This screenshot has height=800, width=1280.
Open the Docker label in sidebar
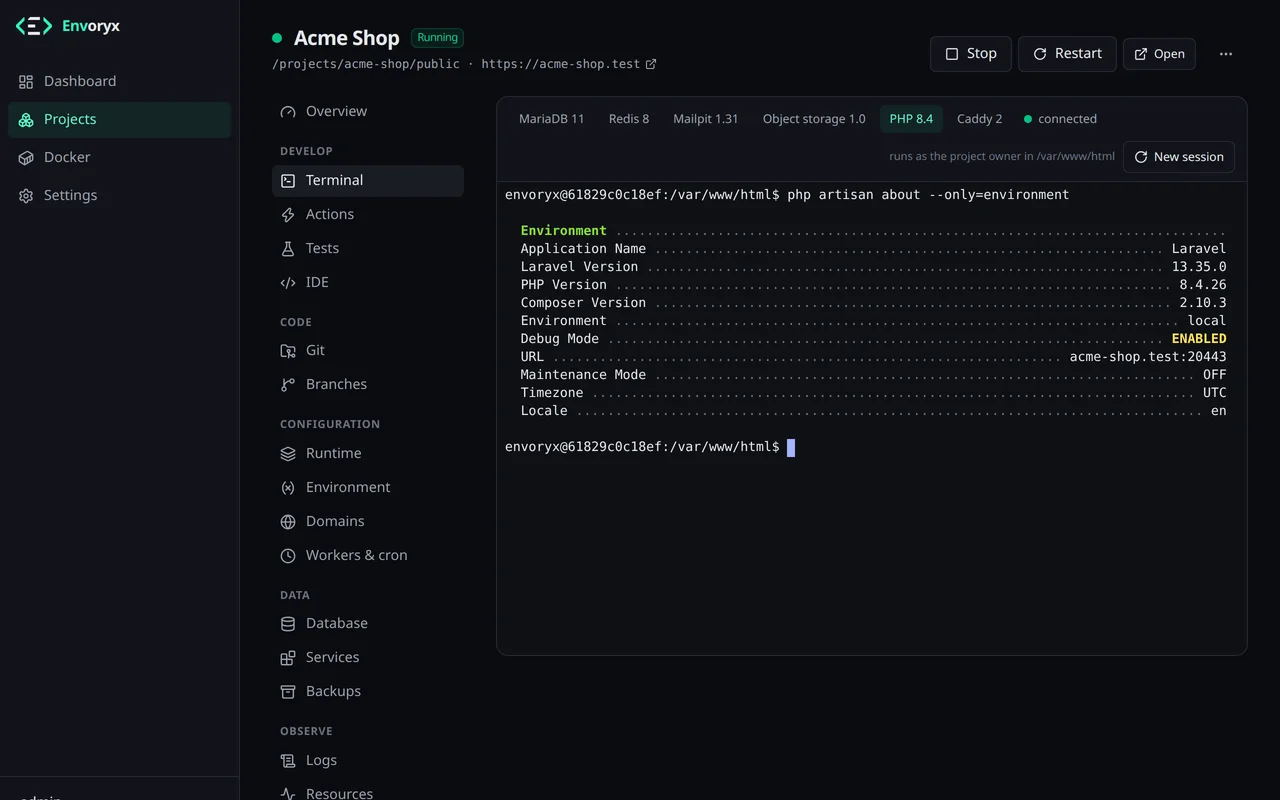(67, 157)
